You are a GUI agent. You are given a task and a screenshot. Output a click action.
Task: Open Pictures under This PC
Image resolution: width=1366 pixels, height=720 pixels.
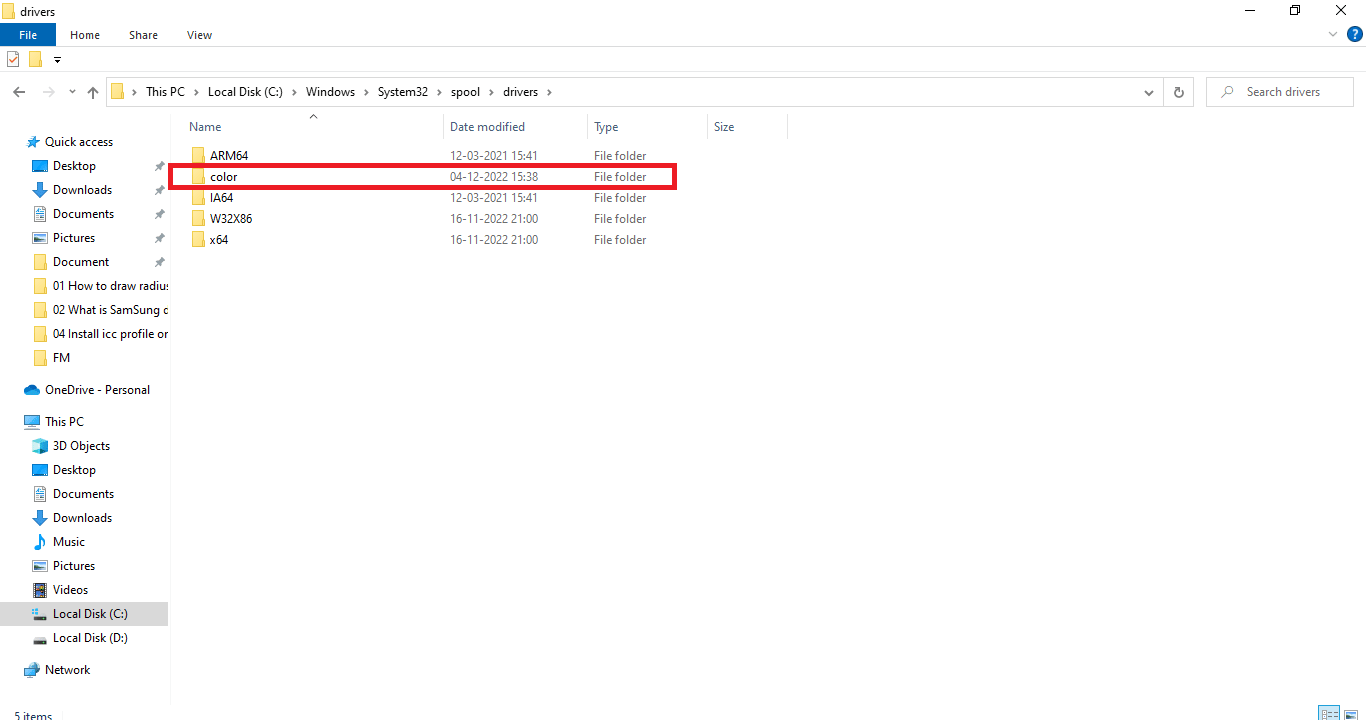(x=74, y=566)
